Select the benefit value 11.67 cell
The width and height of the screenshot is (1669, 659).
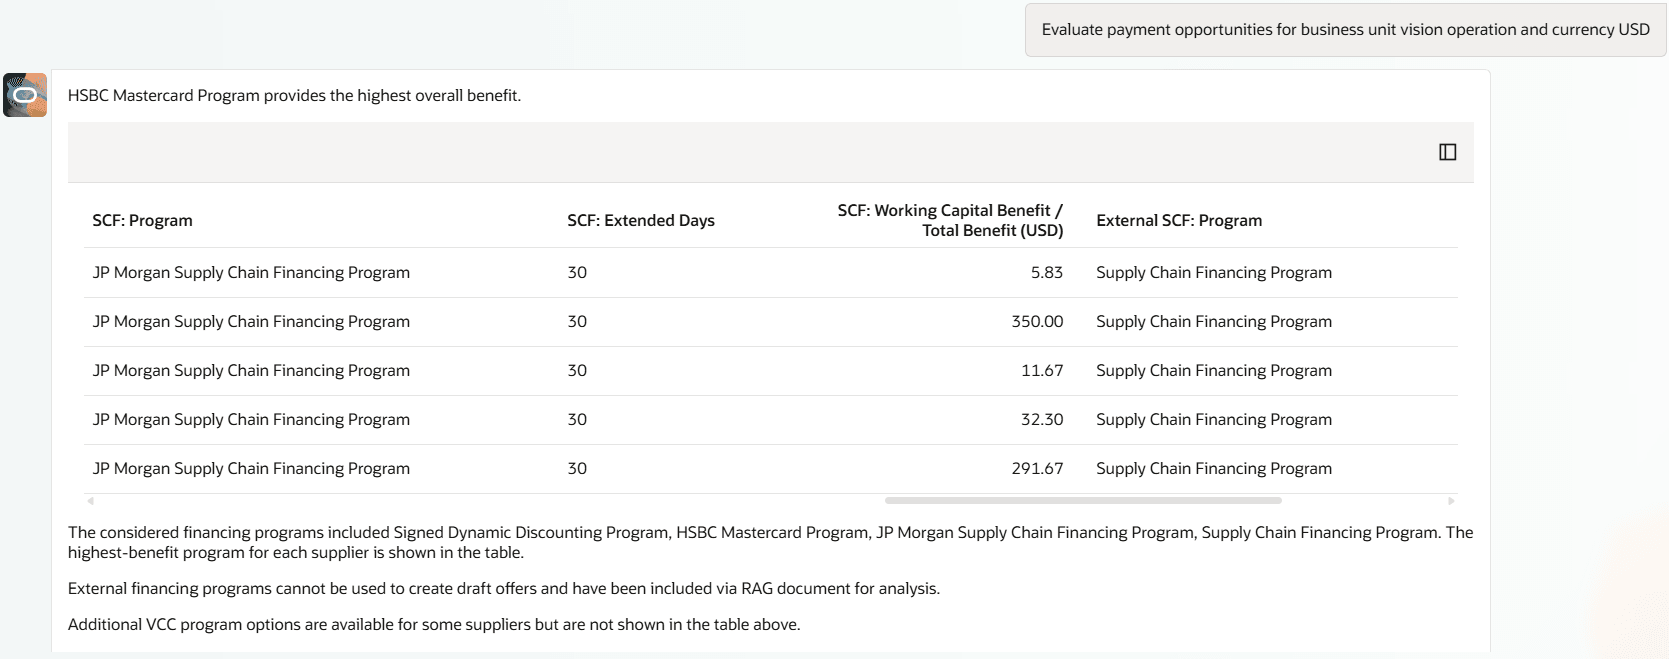(1042, 370)
